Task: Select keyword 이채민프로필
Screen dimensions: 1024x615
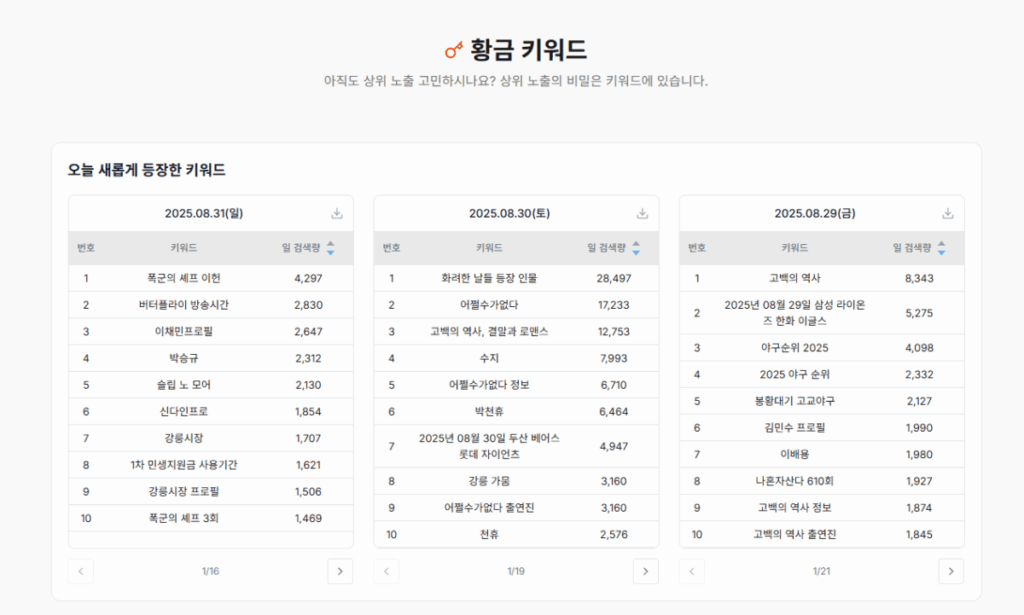Action: [x=184, y=332]
